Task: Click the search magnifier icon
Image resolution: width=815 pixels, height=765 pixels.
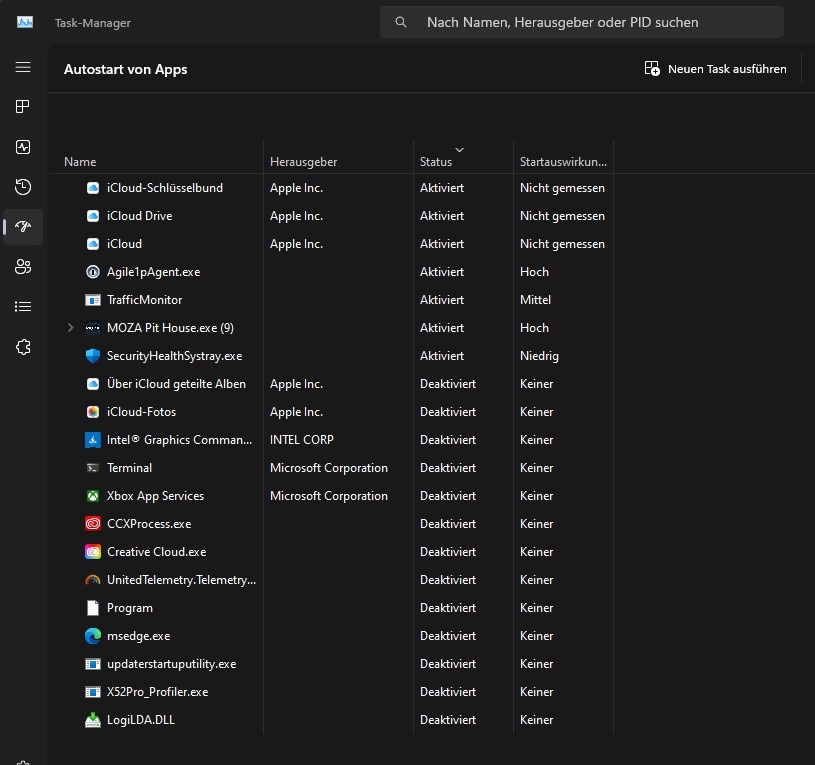Action: tap(400, 21)
